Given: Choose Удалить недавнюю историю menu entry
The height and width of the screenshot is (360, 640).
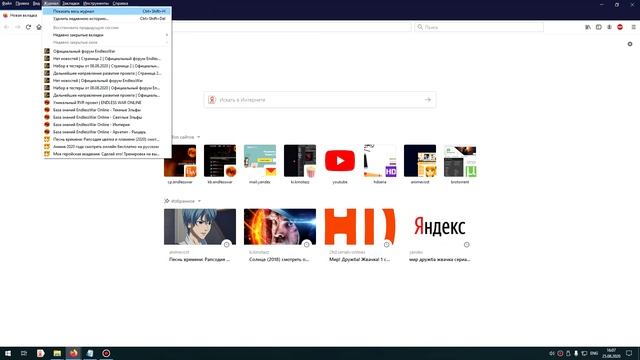Looking at the screenshot, I should pyautogui.click(x=107, y=18).
